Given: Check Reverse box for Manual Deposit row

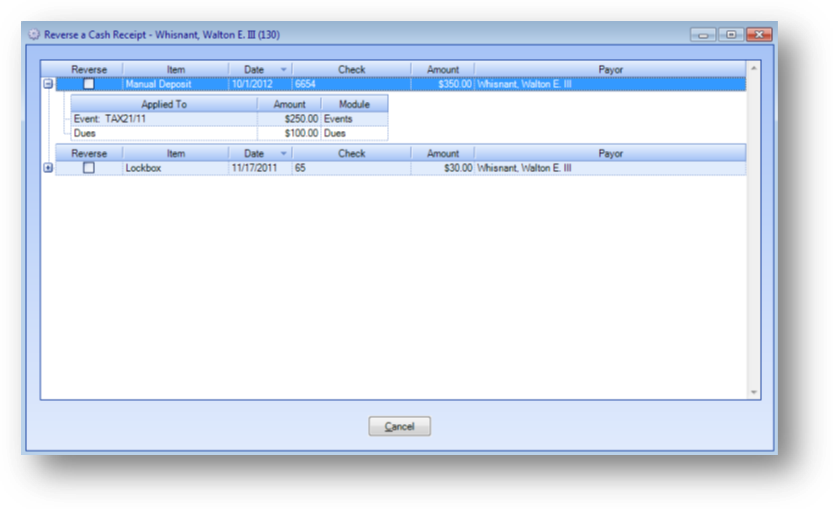Looking at the screenshot, I should [x=89, y=84].
